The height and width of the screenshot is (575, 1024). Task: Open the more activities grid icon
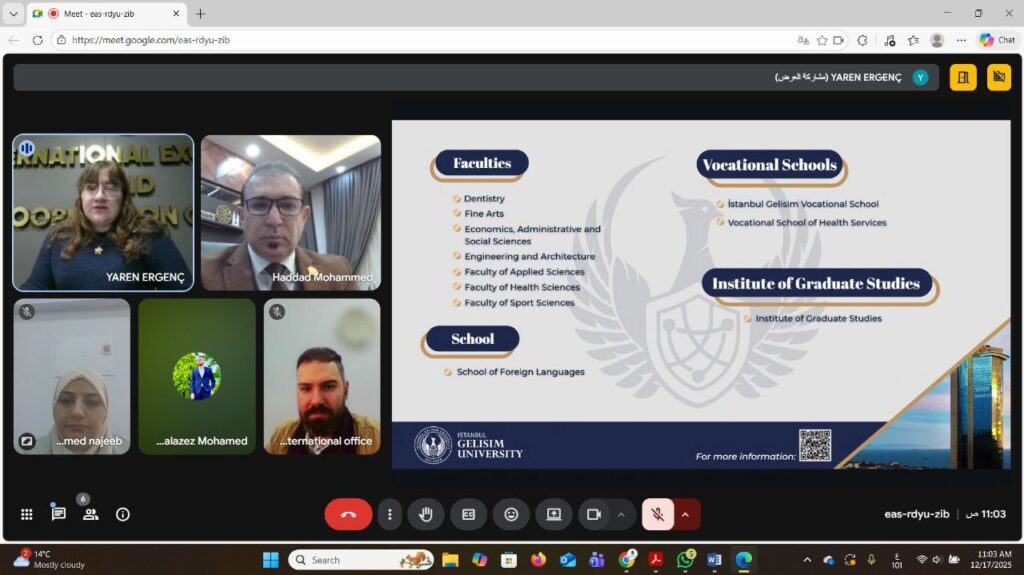pyautogui.click(x=27, y=514)
